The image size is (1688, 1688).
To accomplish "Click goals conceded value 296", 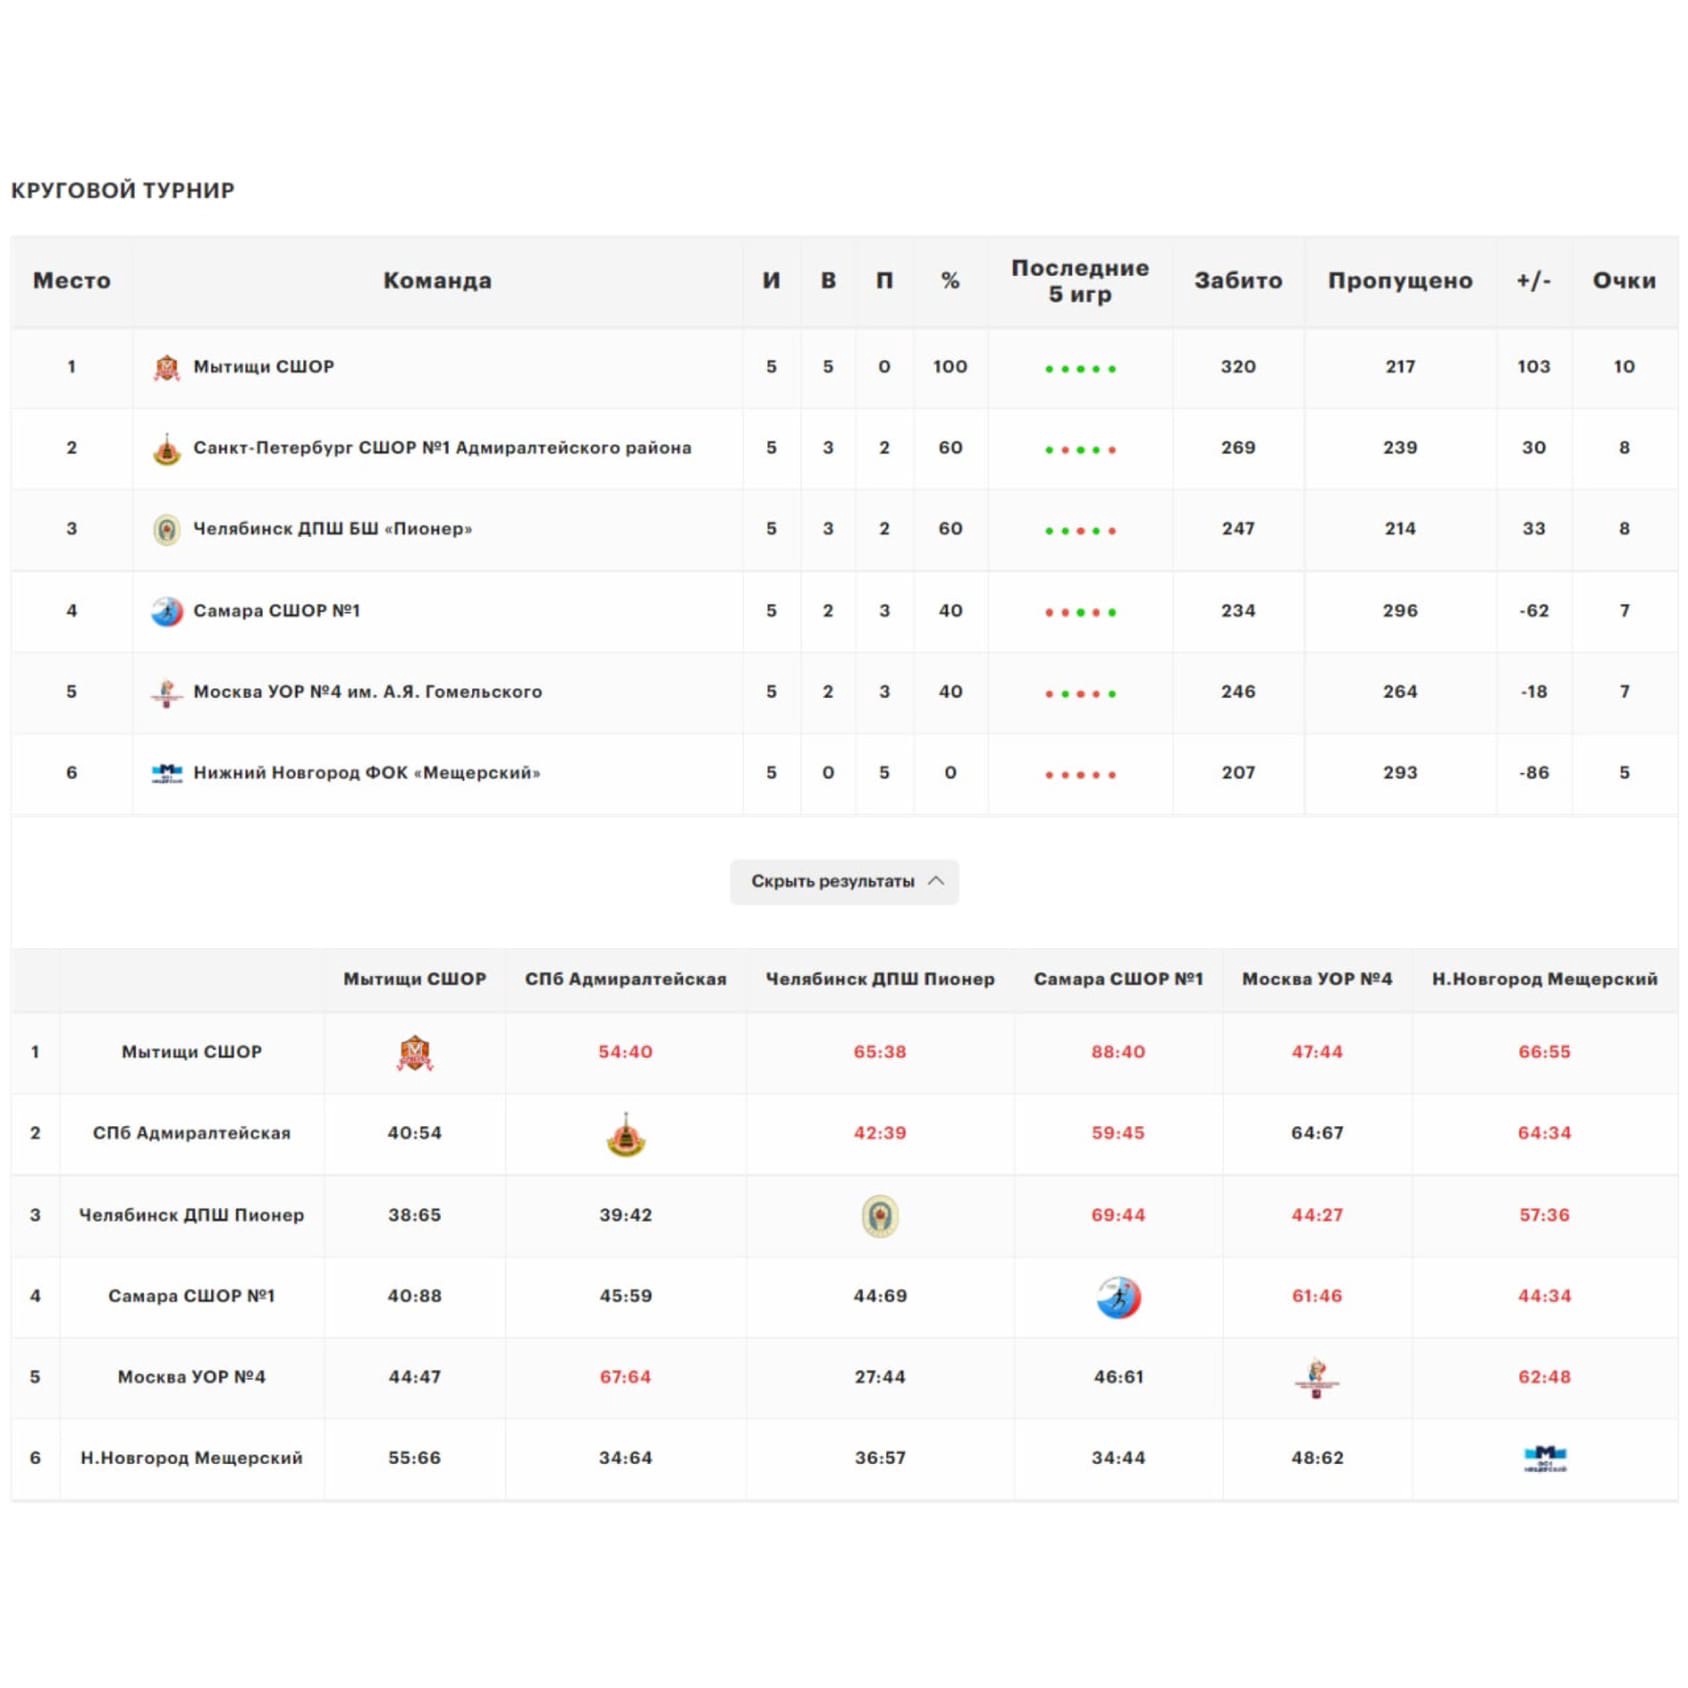I will (1400, 610).
